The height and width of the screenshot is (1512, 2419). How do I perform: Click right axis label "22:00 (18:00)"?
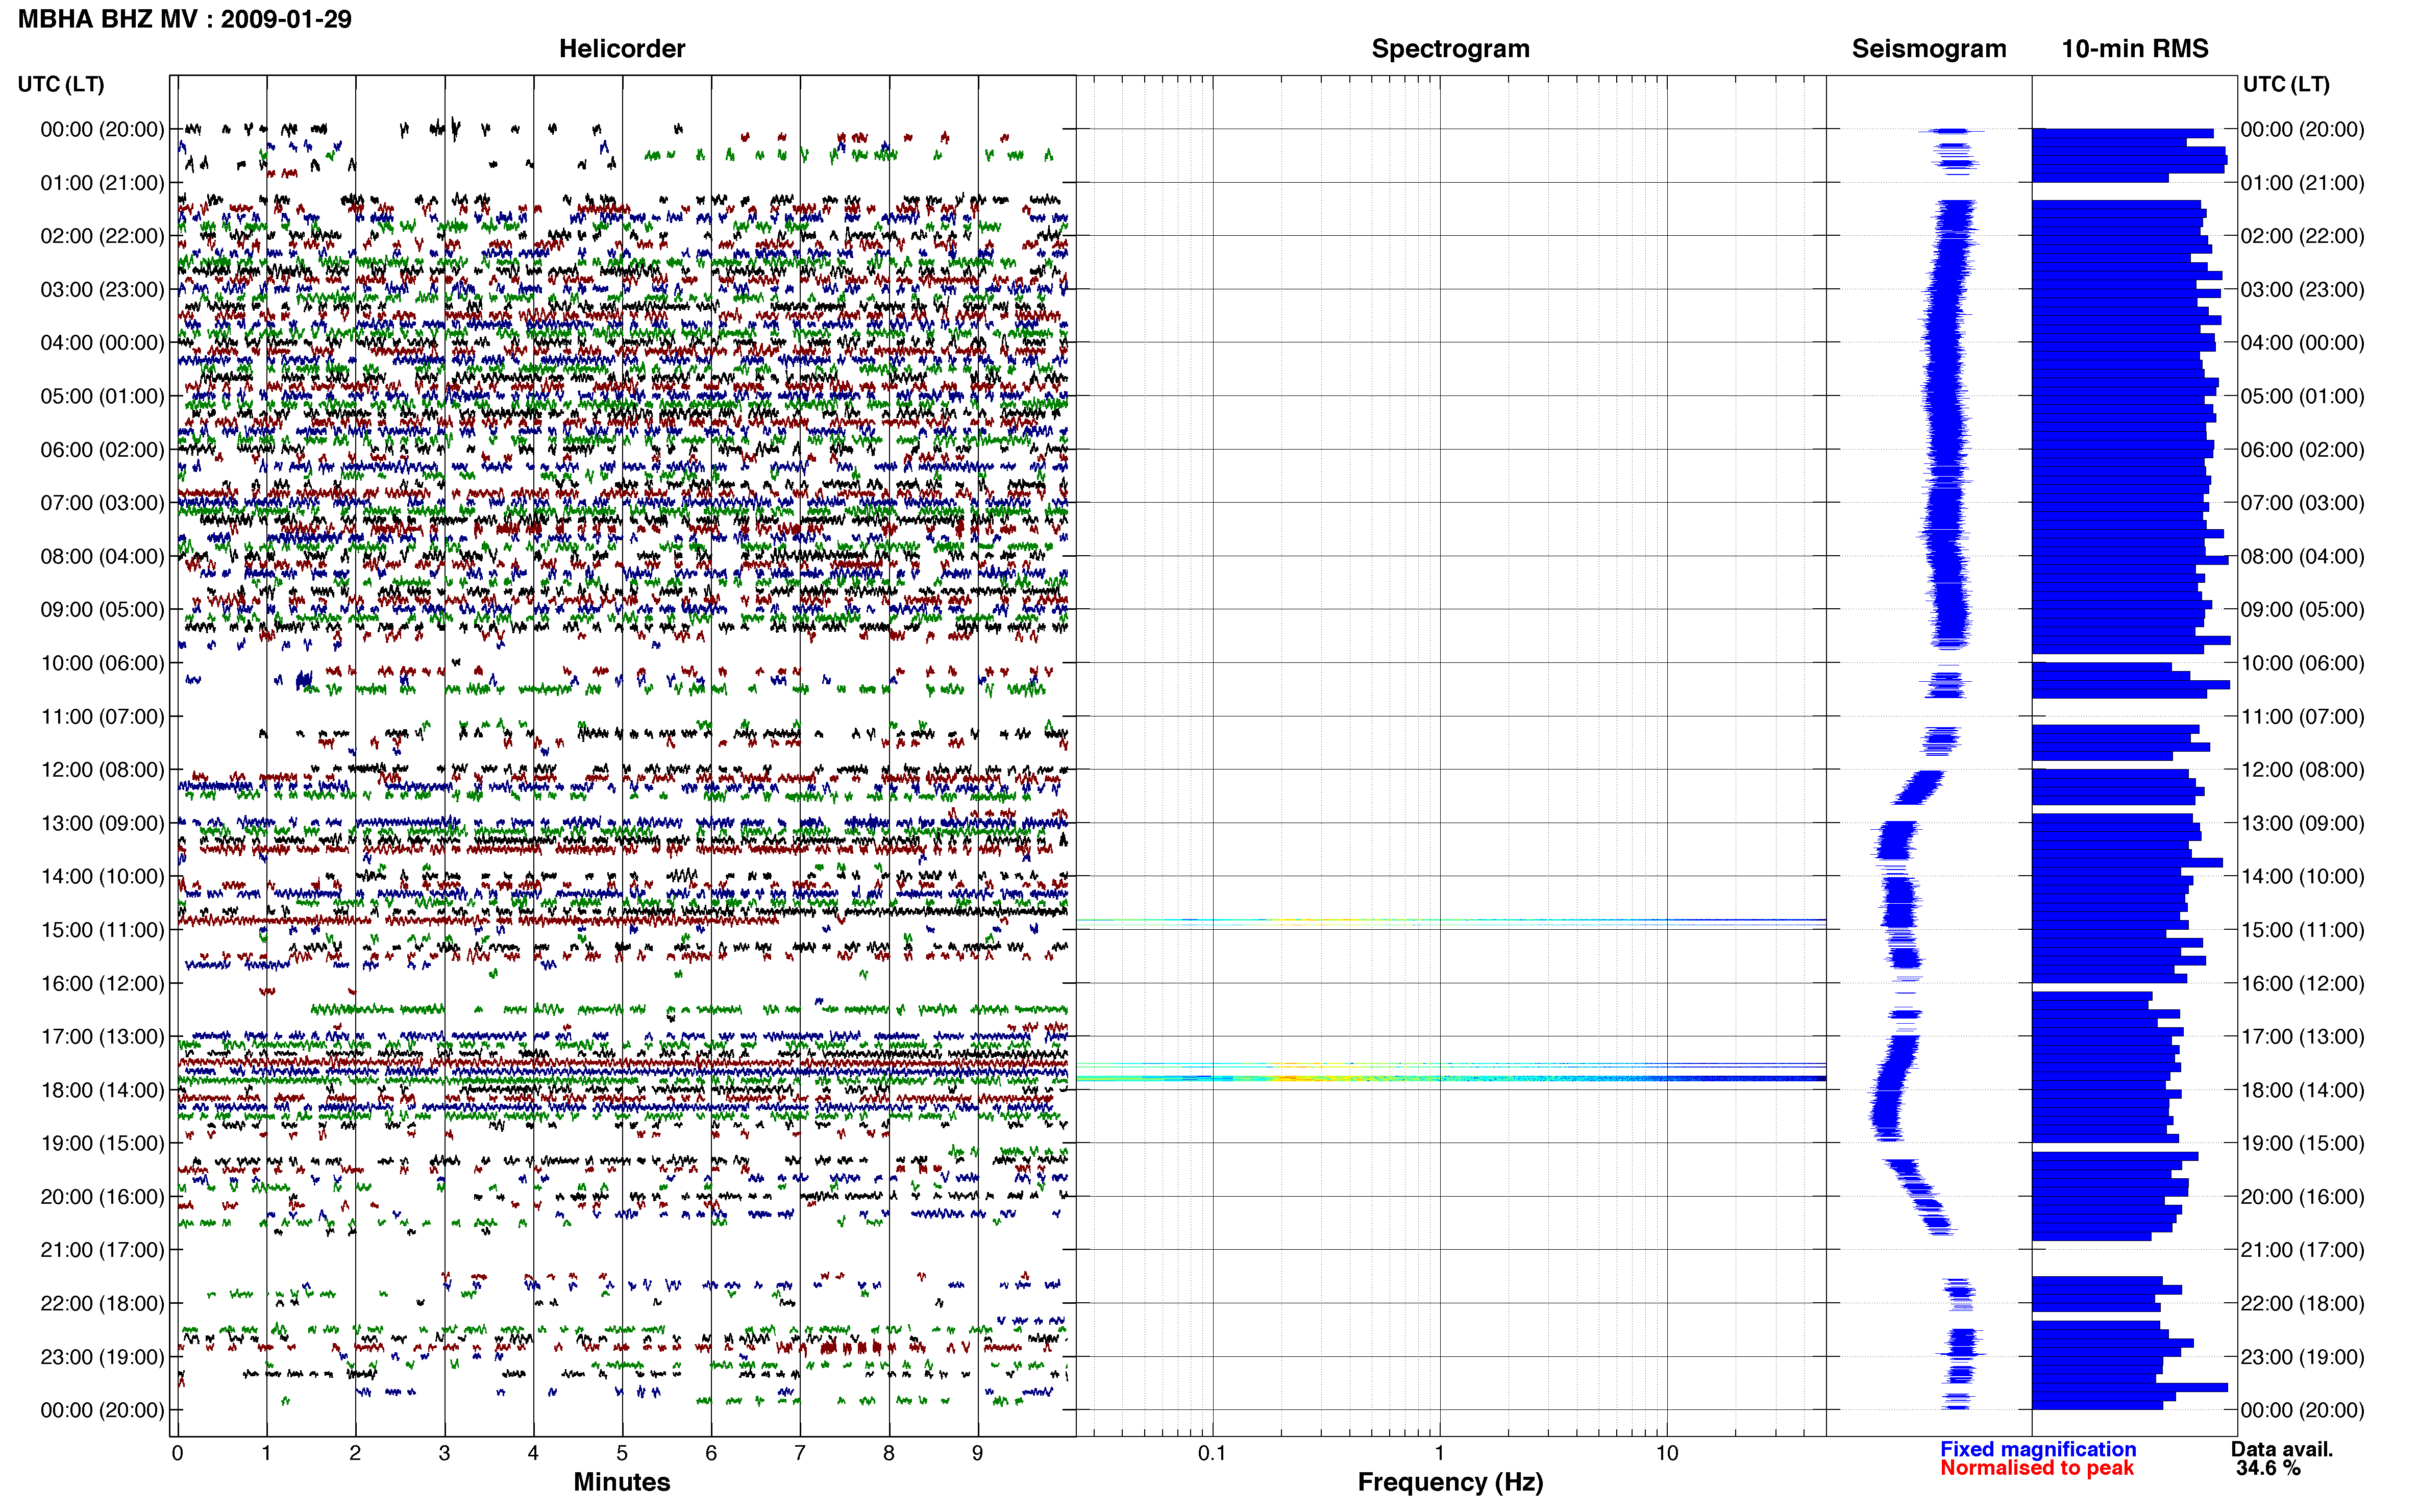tap(2303, 1304)
